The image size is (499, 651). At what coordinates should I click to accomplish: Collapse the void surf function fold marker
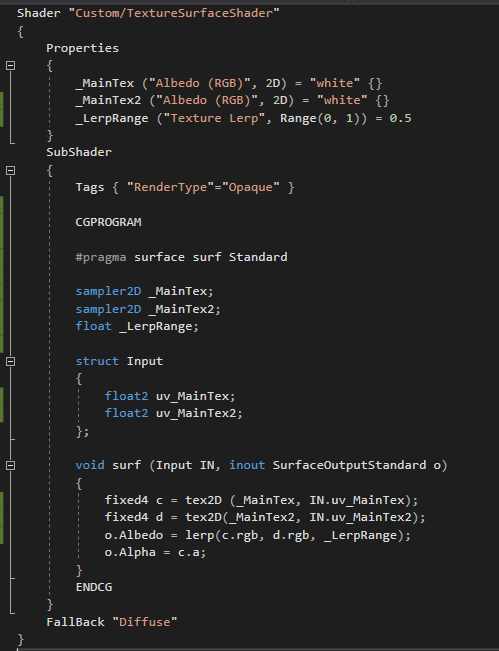coord(11,466)
